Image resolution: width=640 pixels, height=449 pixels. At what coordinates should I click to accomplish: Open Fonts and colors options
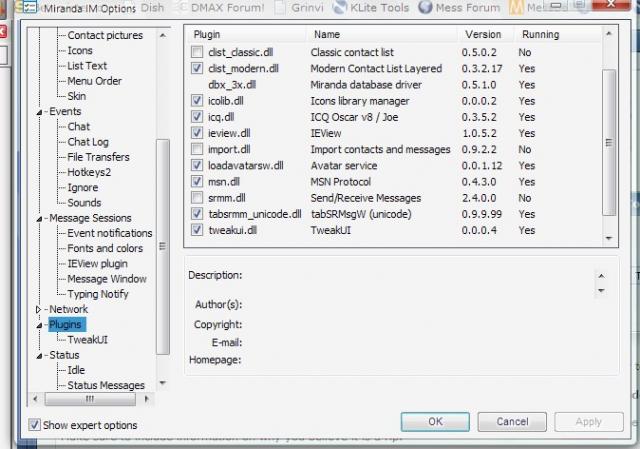click(x=105, y=248)
